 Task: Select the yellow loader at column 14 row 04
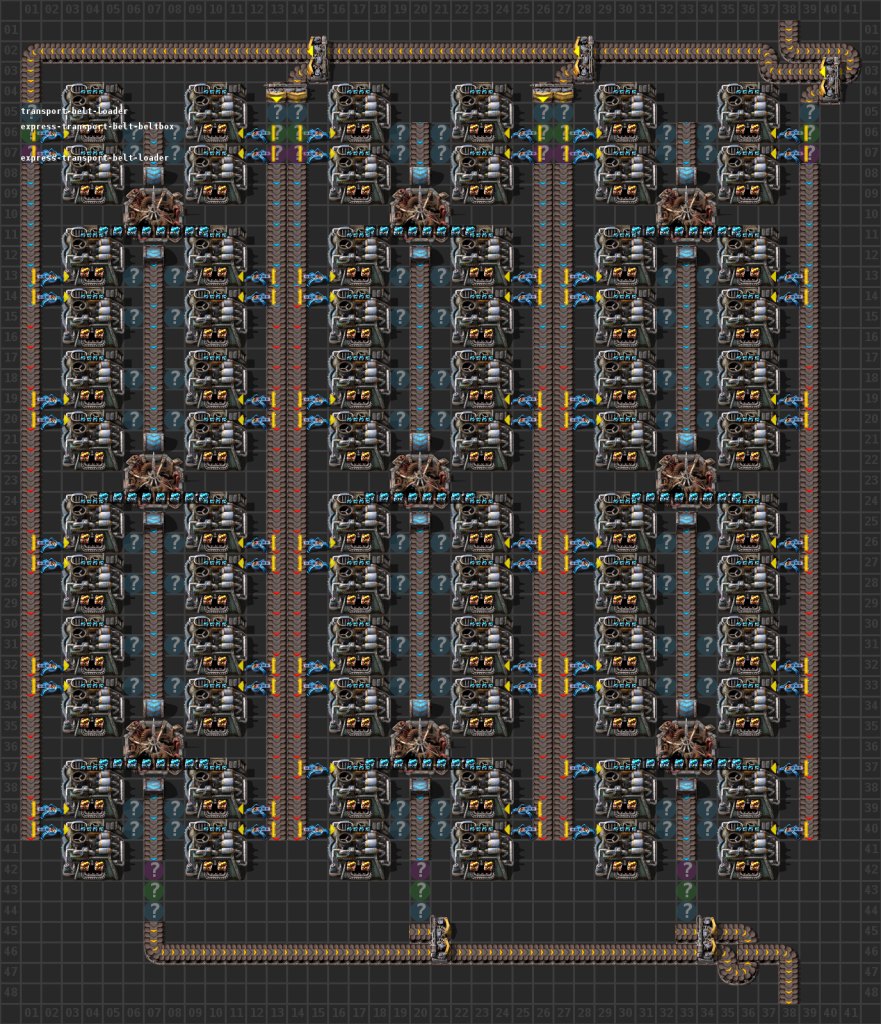click(x=297, y=92)
